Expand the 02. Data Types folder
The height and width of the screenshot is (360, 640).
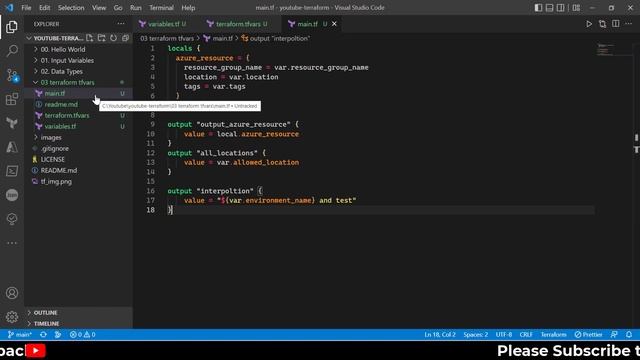79,71
